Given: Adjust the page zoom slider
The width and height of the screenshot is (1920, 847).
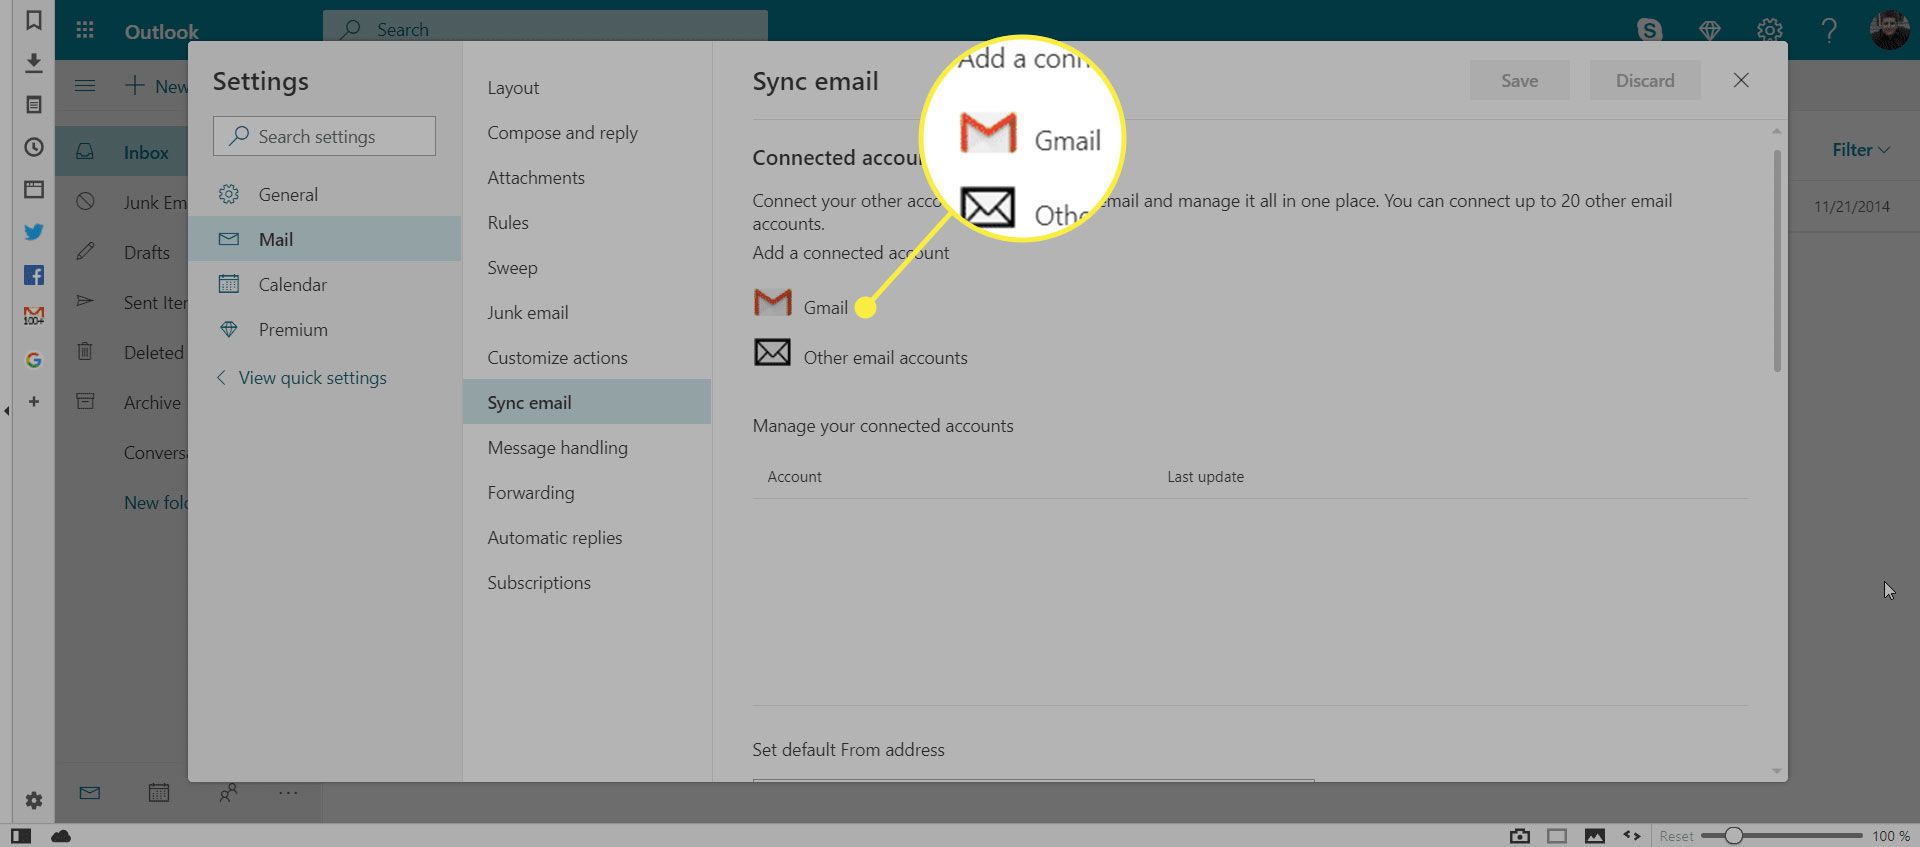Looking at the screenshot, I should (1781, 836).
